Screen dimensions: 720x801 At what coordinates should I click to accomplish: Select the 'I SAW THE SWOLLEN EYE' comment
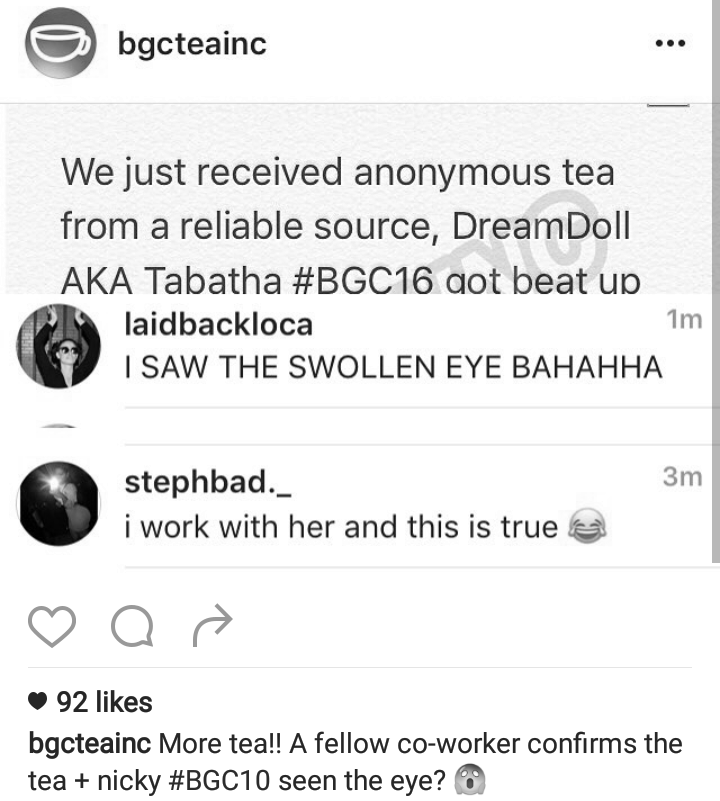[393, 367]
